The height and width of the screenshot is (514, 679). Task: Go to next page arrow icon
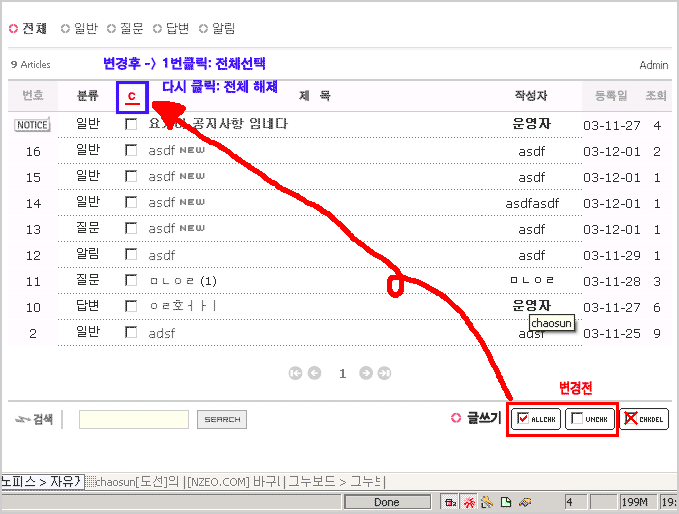(366, 373)
